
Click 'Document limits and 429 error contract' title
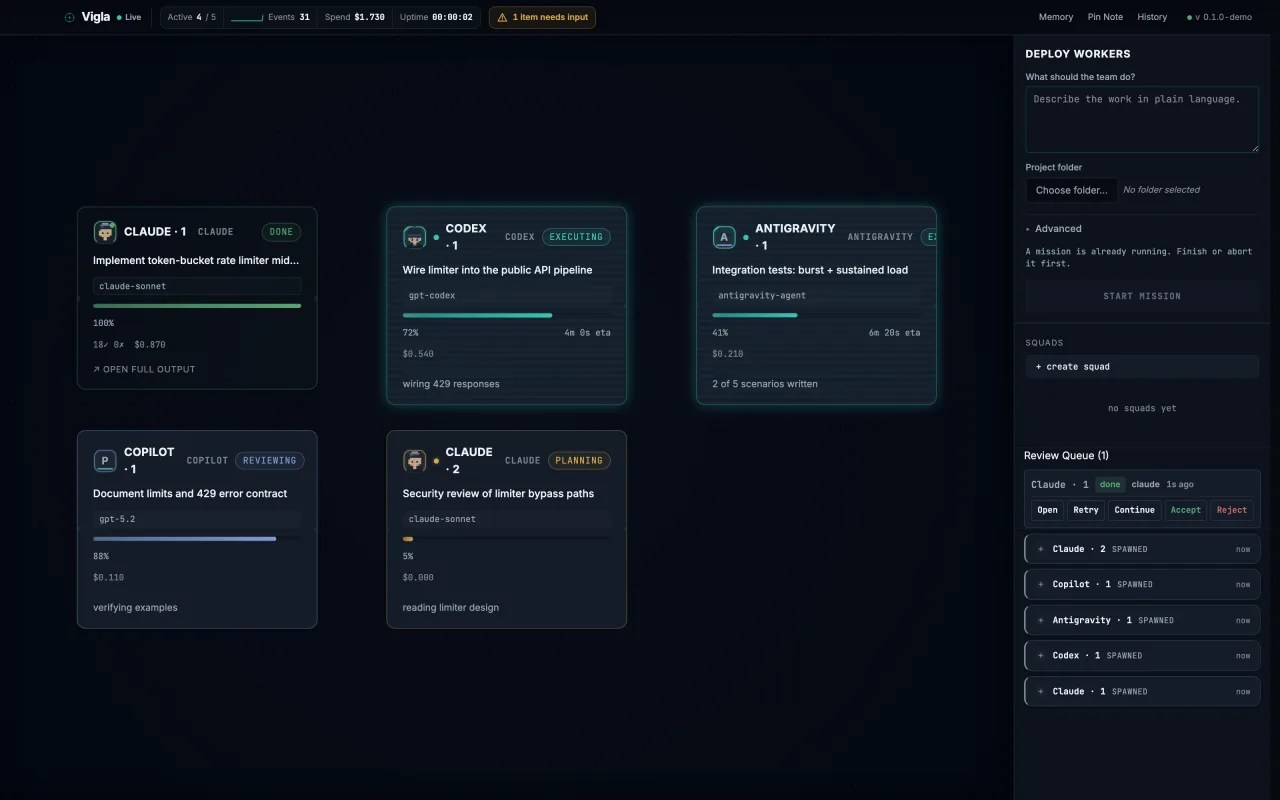click(x=190, y=494)
